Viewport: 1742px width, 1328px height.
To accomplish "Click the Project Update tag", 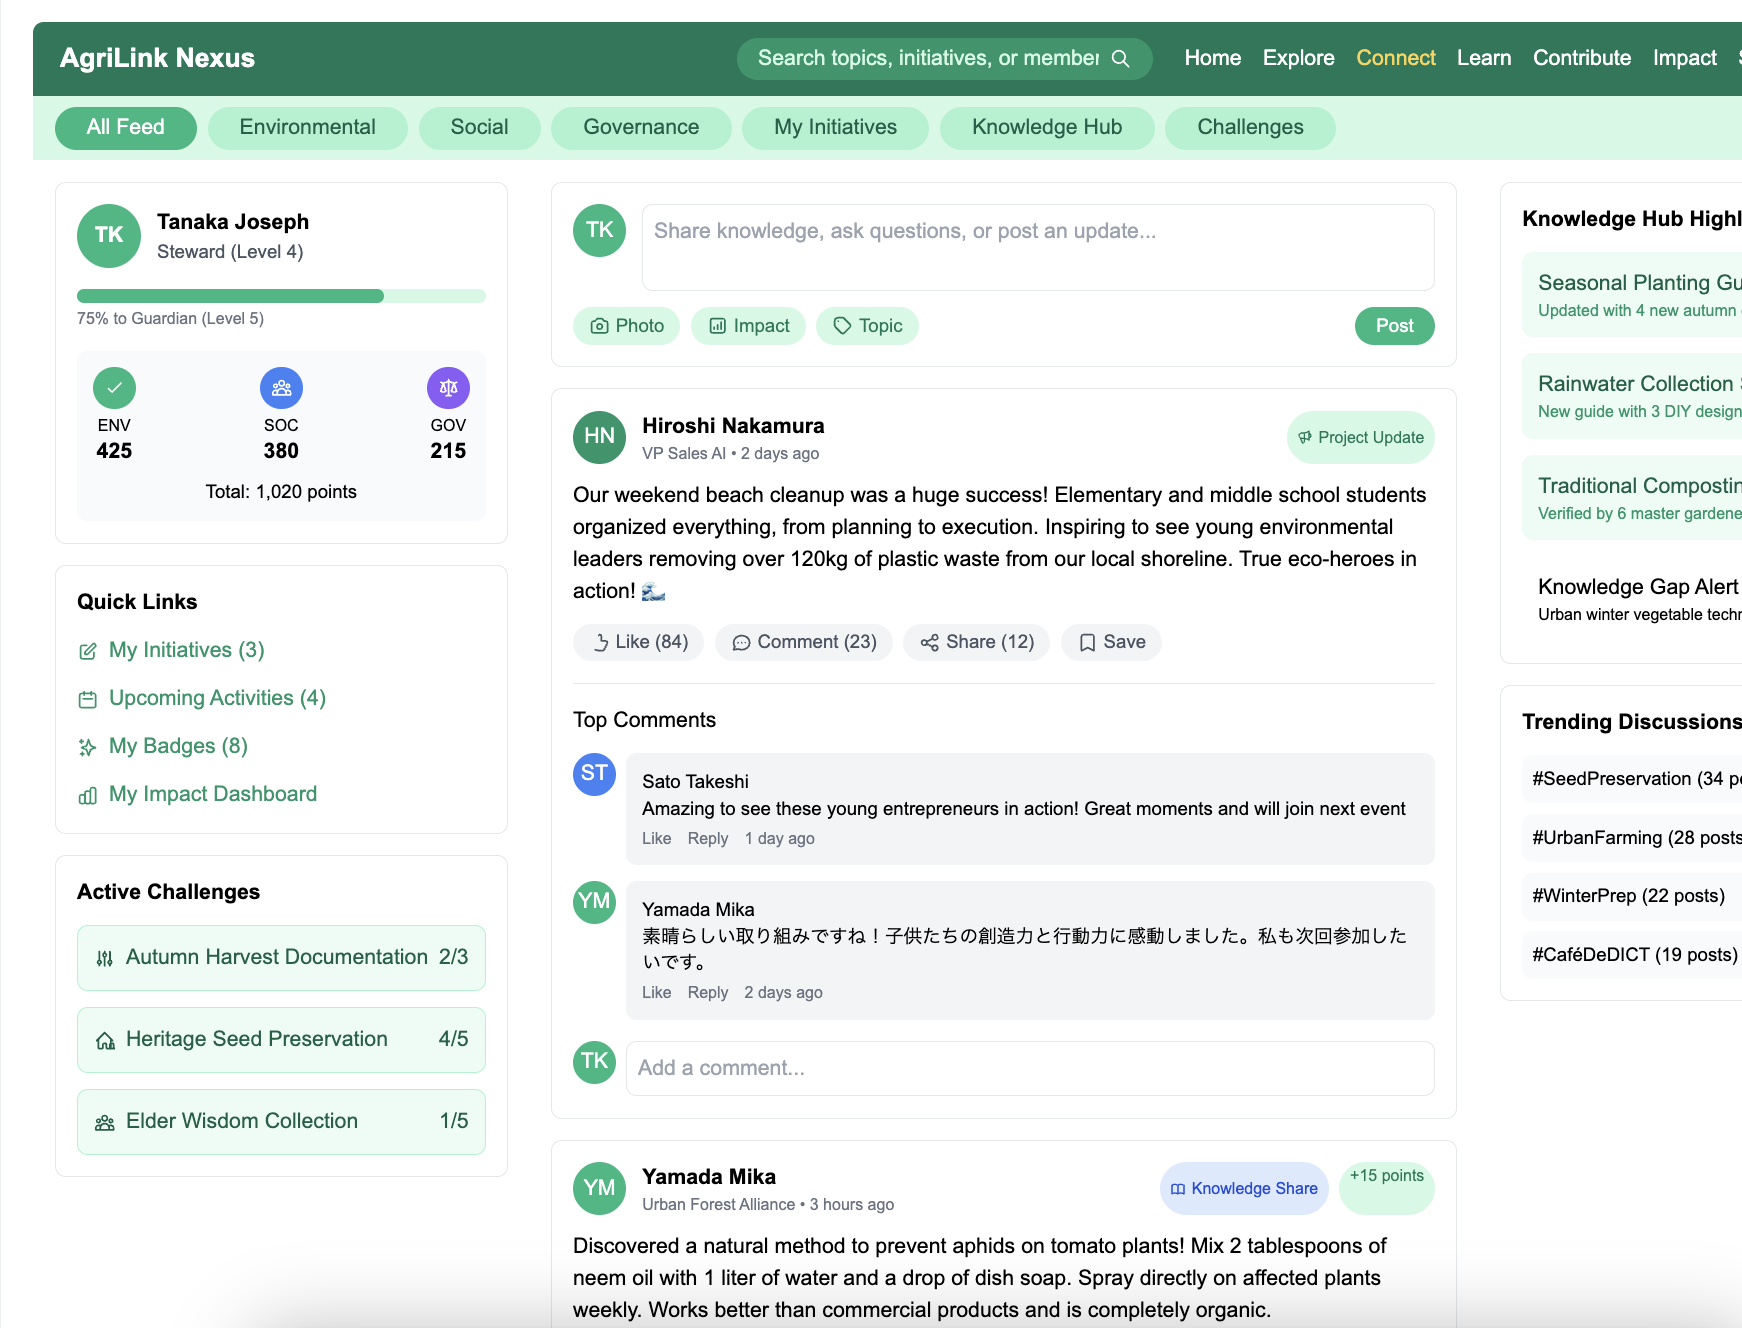I will 1361,438.
